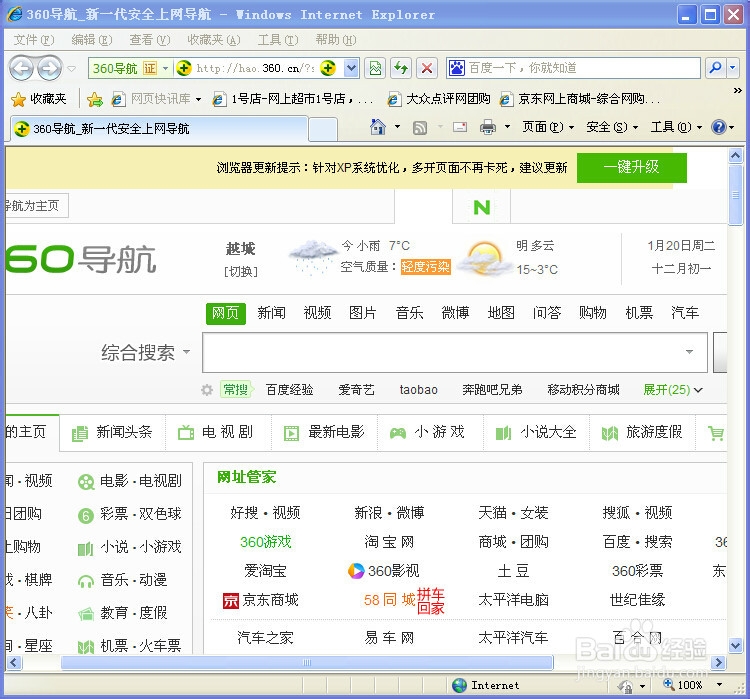
Task: Click the horizontal scrollbar right arrow
Action: (717, 663)
